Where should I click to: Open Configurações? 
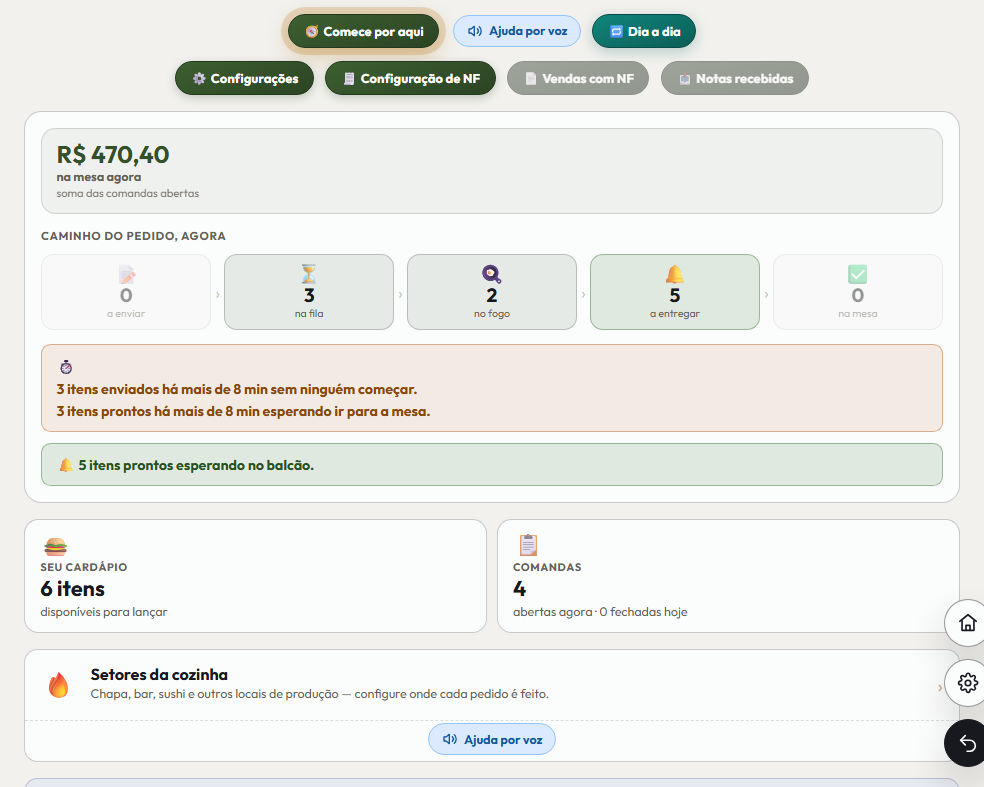(x=244, y=78)
